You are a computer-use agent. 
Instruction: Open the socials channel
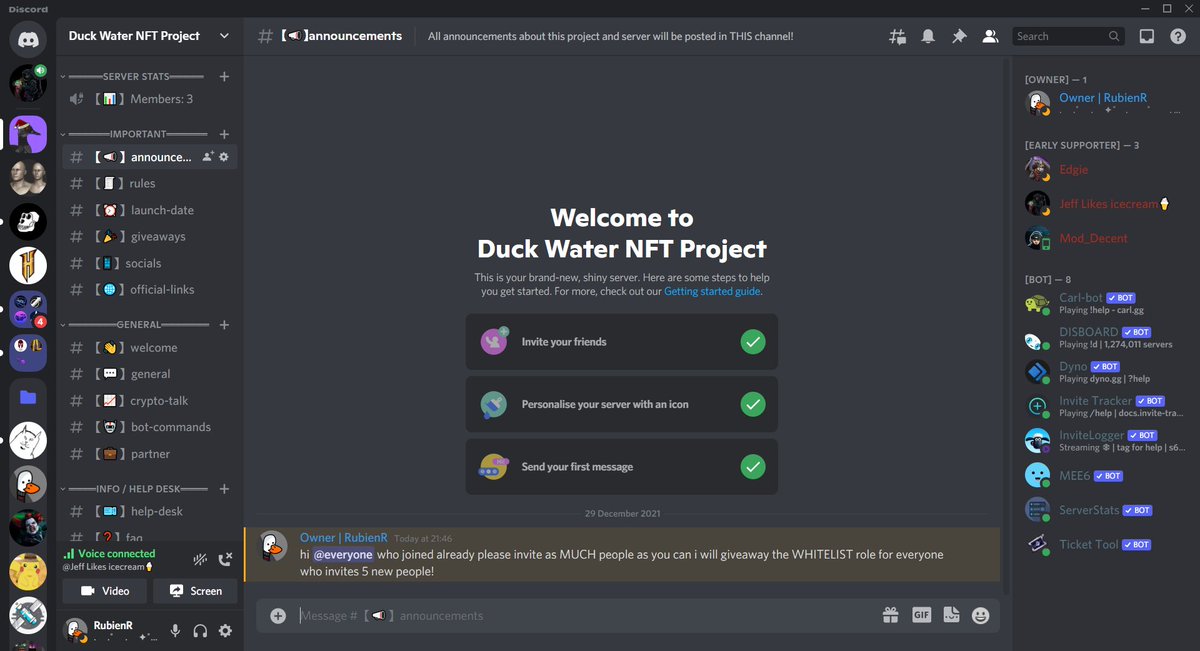150,263
